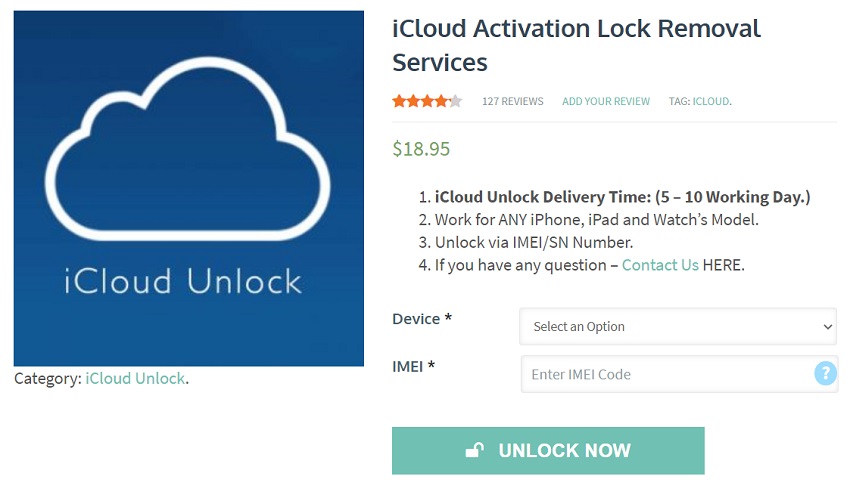
Task: Open the Device Select an Option dropdown
Action: click(678, 326)
